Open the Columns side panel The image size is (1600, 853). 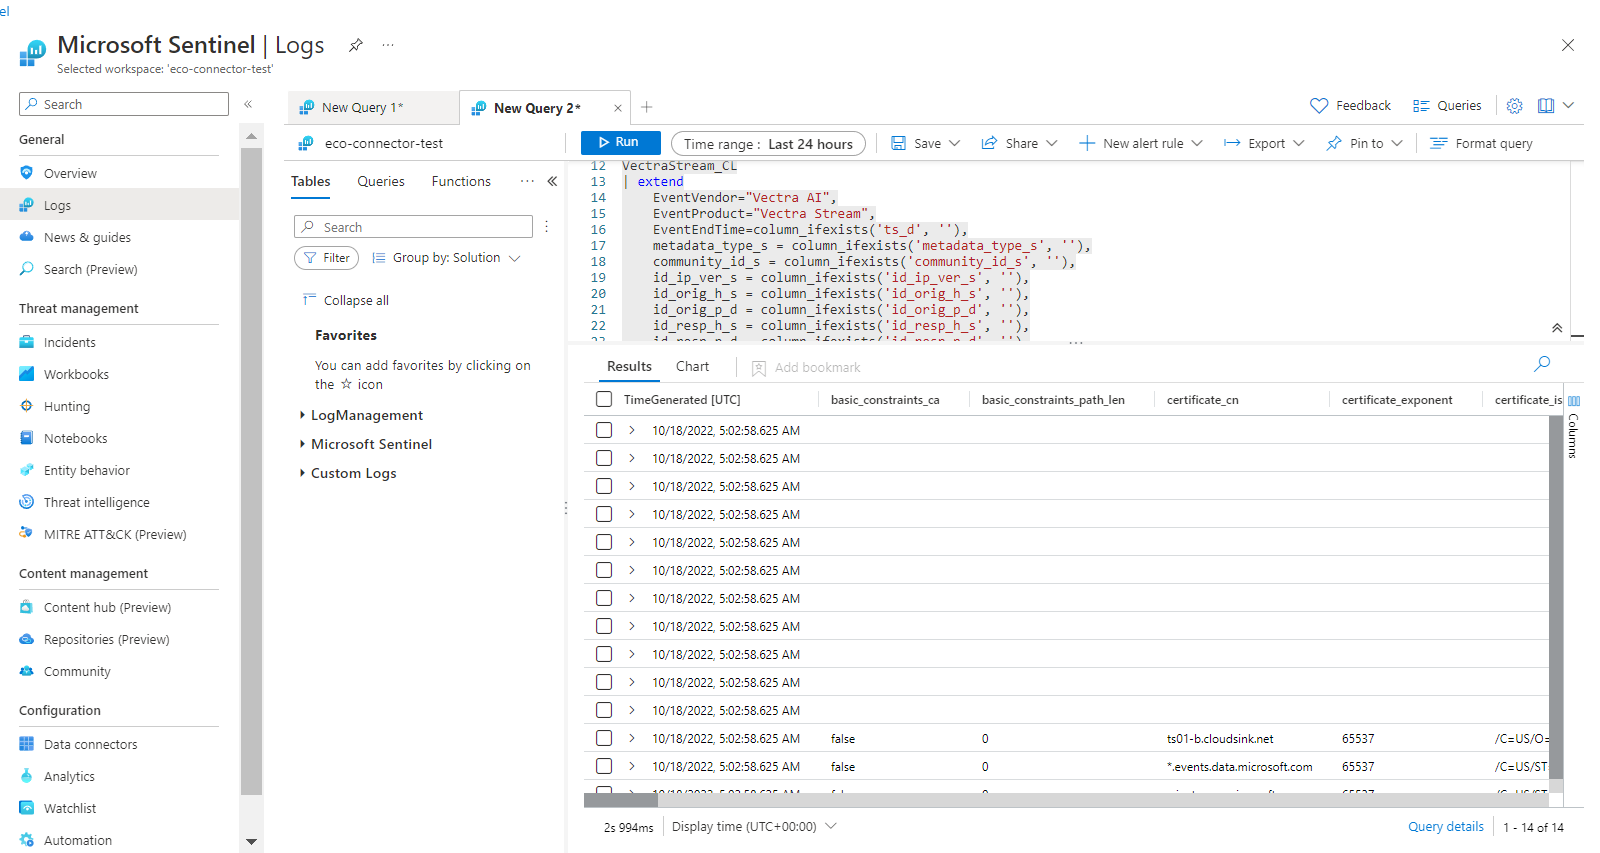(x=1573, y=427)
